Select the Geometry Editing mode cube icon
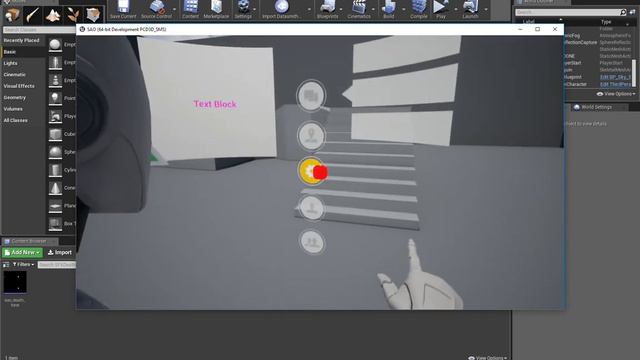Image resolution: width=640 pixels, height=360 pixels. pyautogui.click(x=93, y=15)
